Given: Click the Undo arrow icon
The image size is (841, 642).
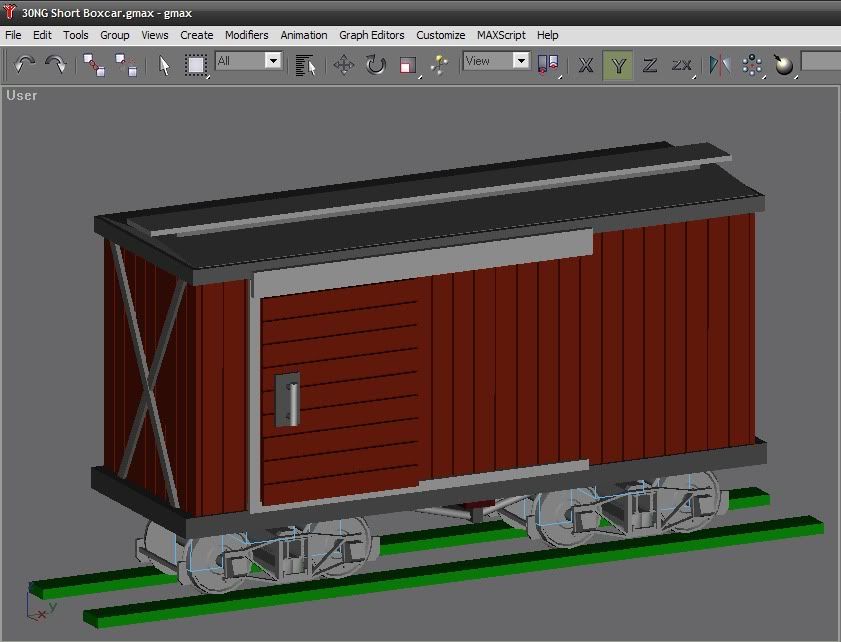Looking at the screenshot, I should point(24,64).
